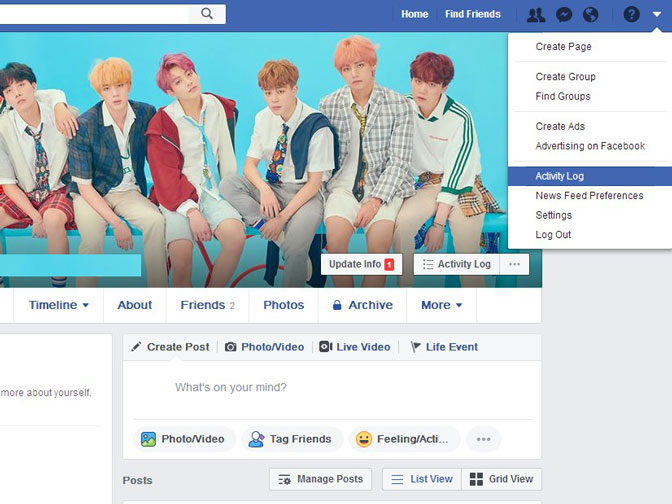Image resolution: width=672 pixels, height=504 pixels.
Task: Click the grid squares icon in Grid View
Action: click(x=476, y=479)
